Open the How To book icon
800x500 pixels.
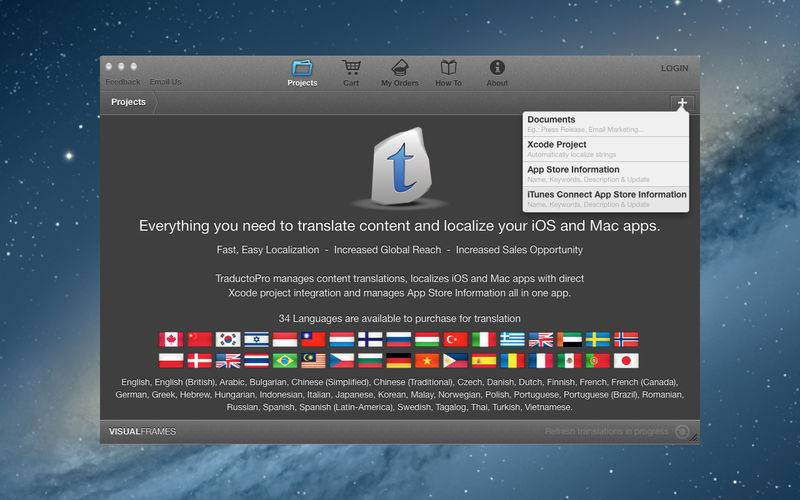point(448,68)
